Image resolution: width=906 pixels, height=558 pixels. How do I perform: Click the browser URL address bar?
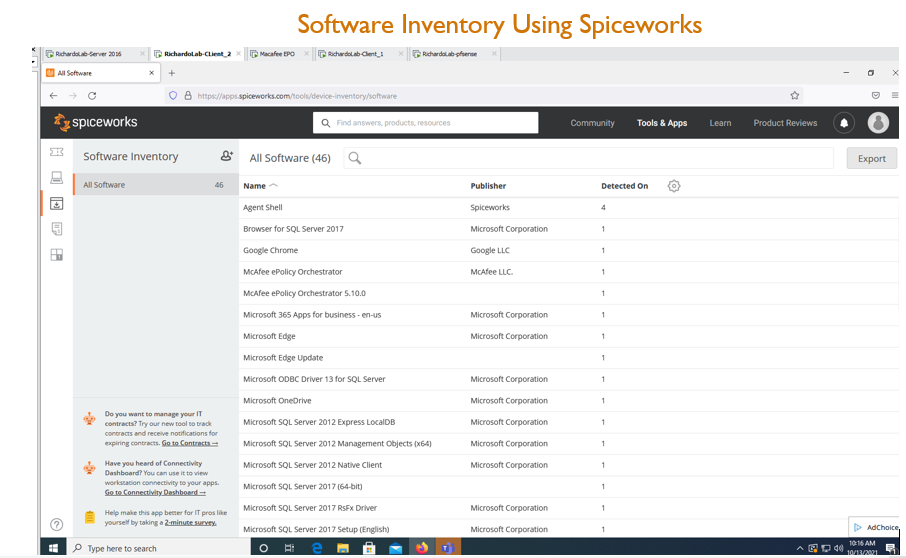pyautogui.click(x=482, y=96)
